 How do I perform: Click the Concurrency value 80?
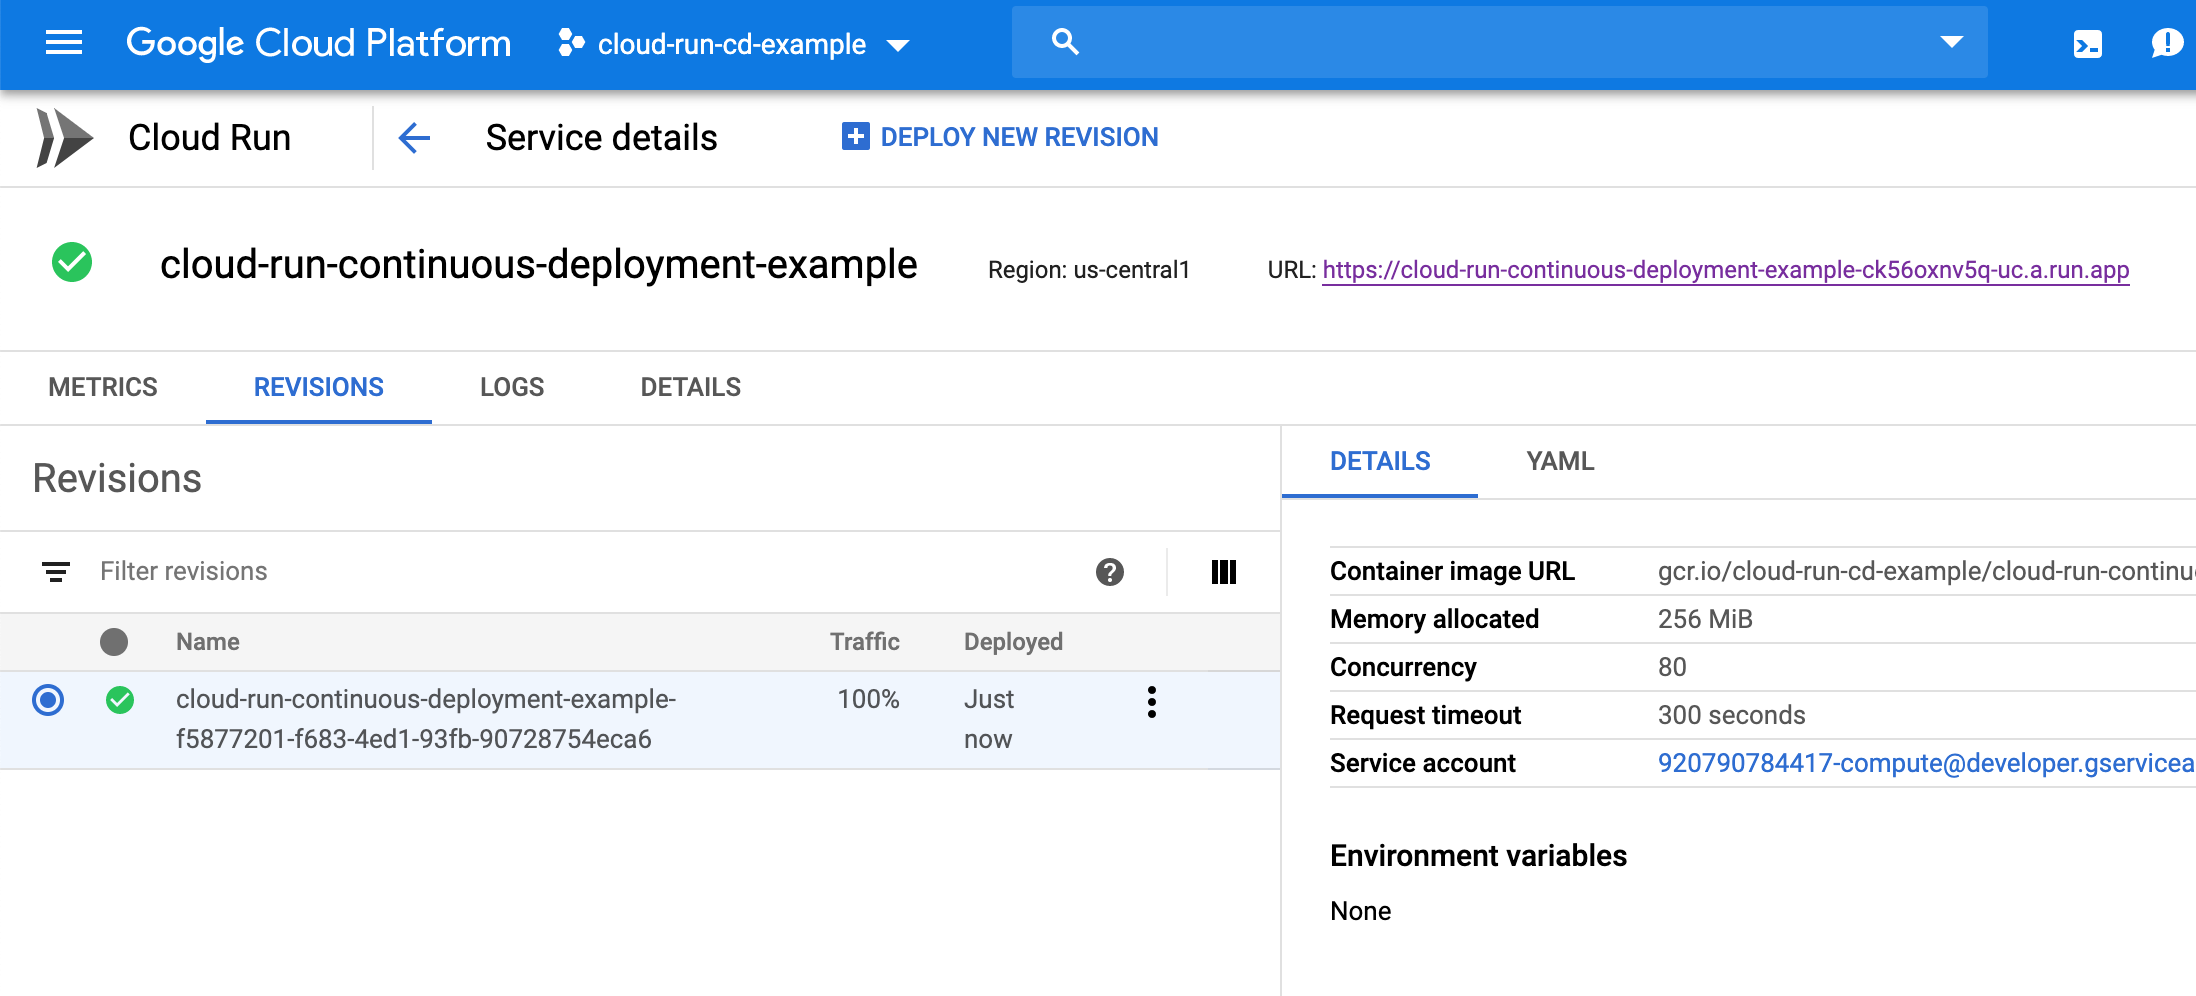1672,667
